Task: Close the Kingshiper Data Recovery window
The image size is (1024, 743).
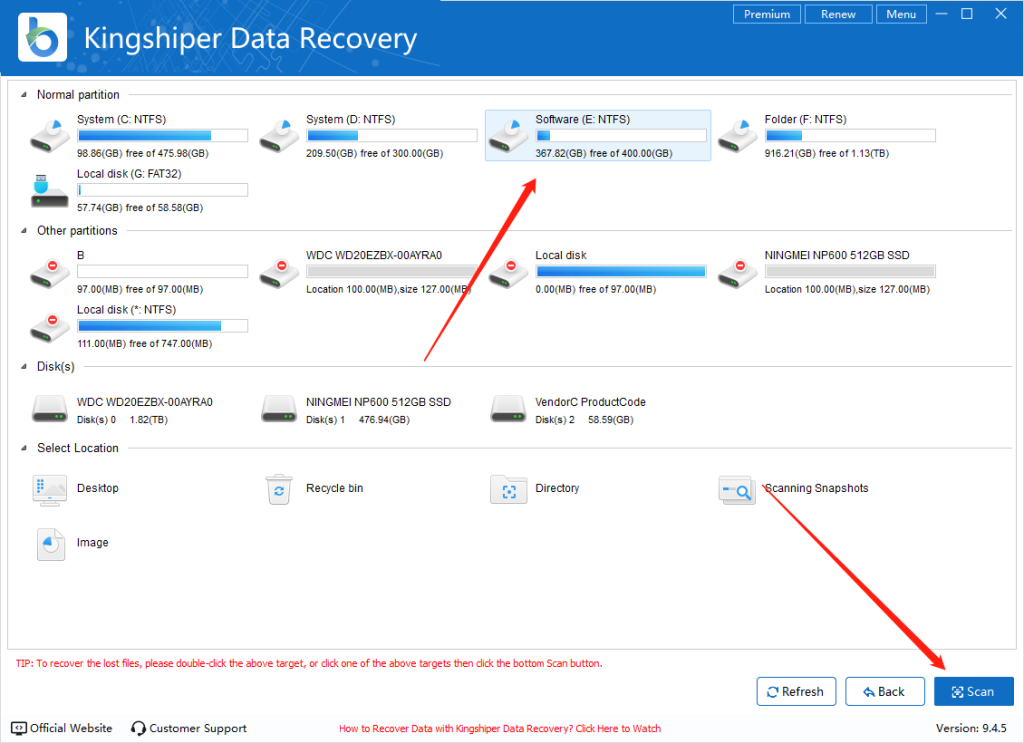Action: click(1000, 14)
